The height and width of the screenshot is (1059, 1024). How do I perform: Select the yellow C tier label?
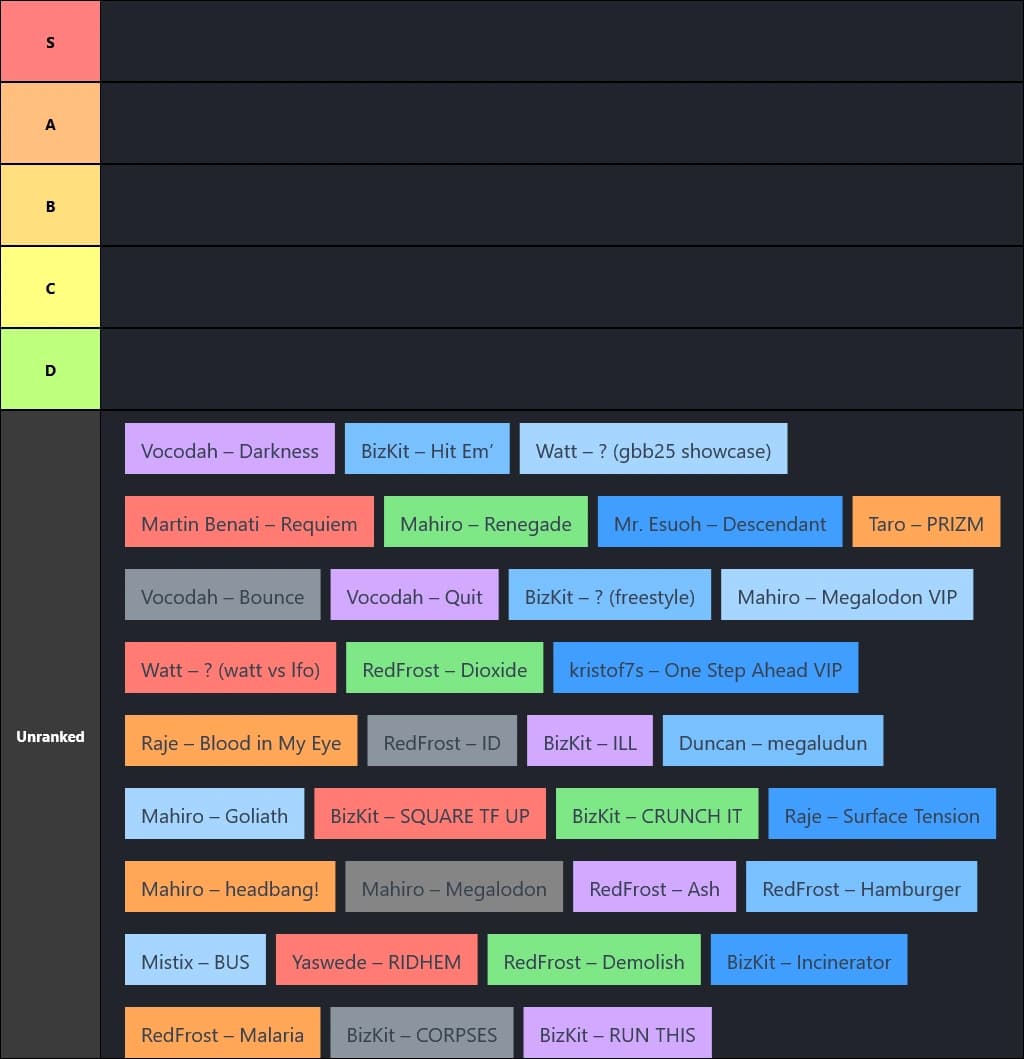pos(50,288)
